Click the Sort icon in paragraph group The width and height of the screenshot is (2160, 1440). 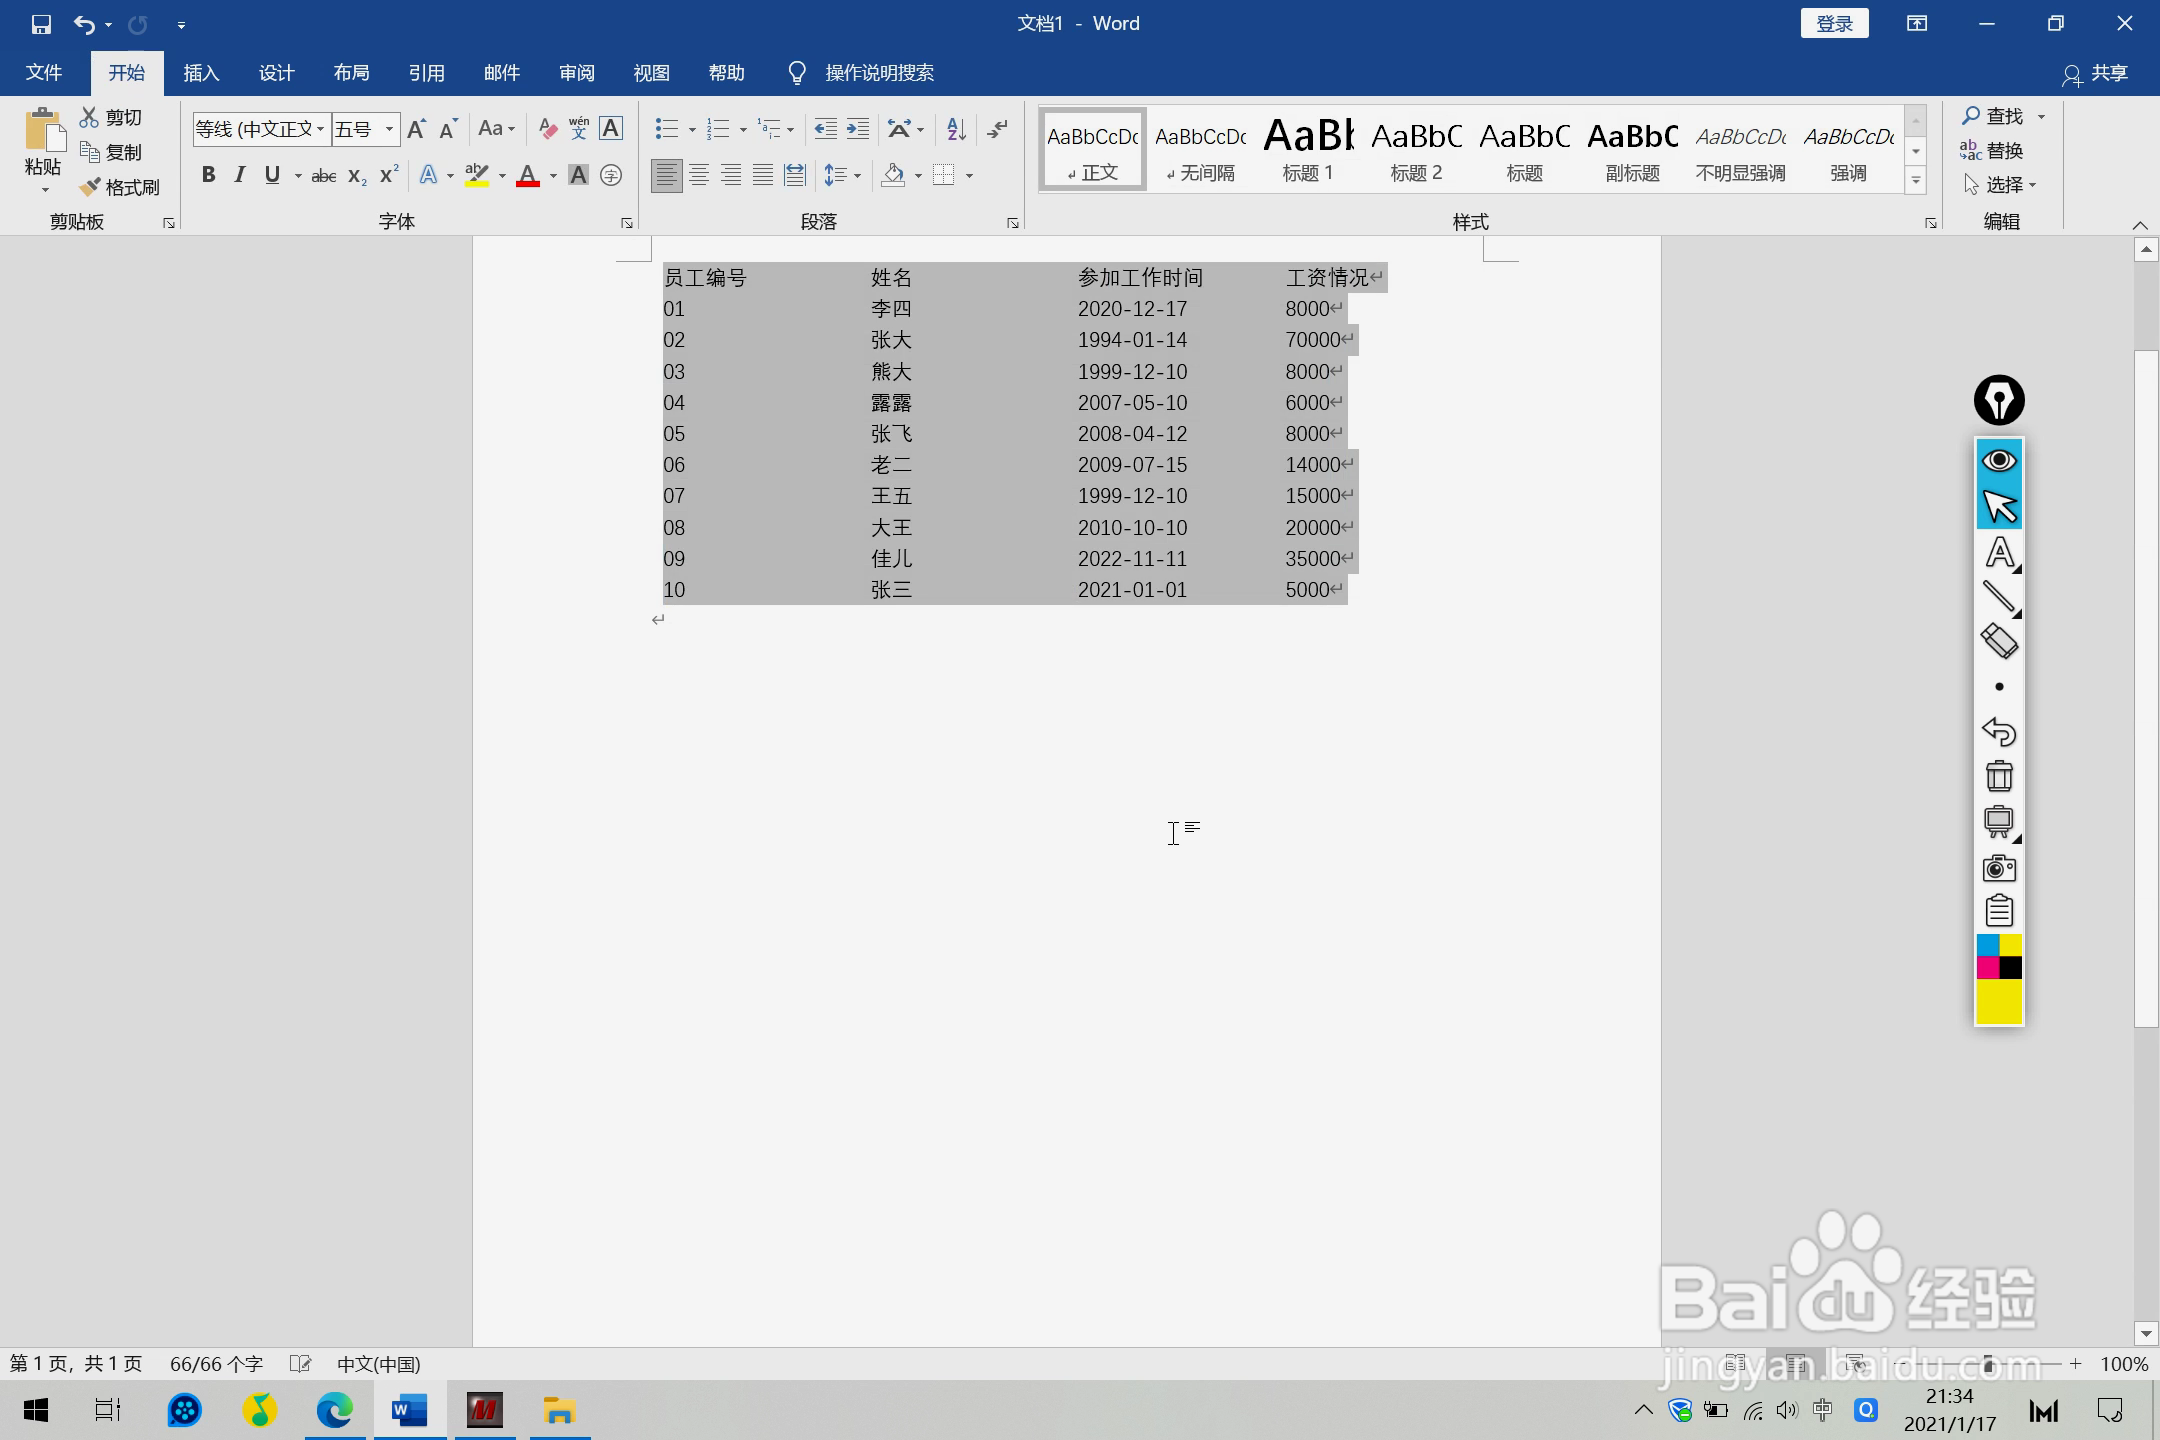point(956,129)
